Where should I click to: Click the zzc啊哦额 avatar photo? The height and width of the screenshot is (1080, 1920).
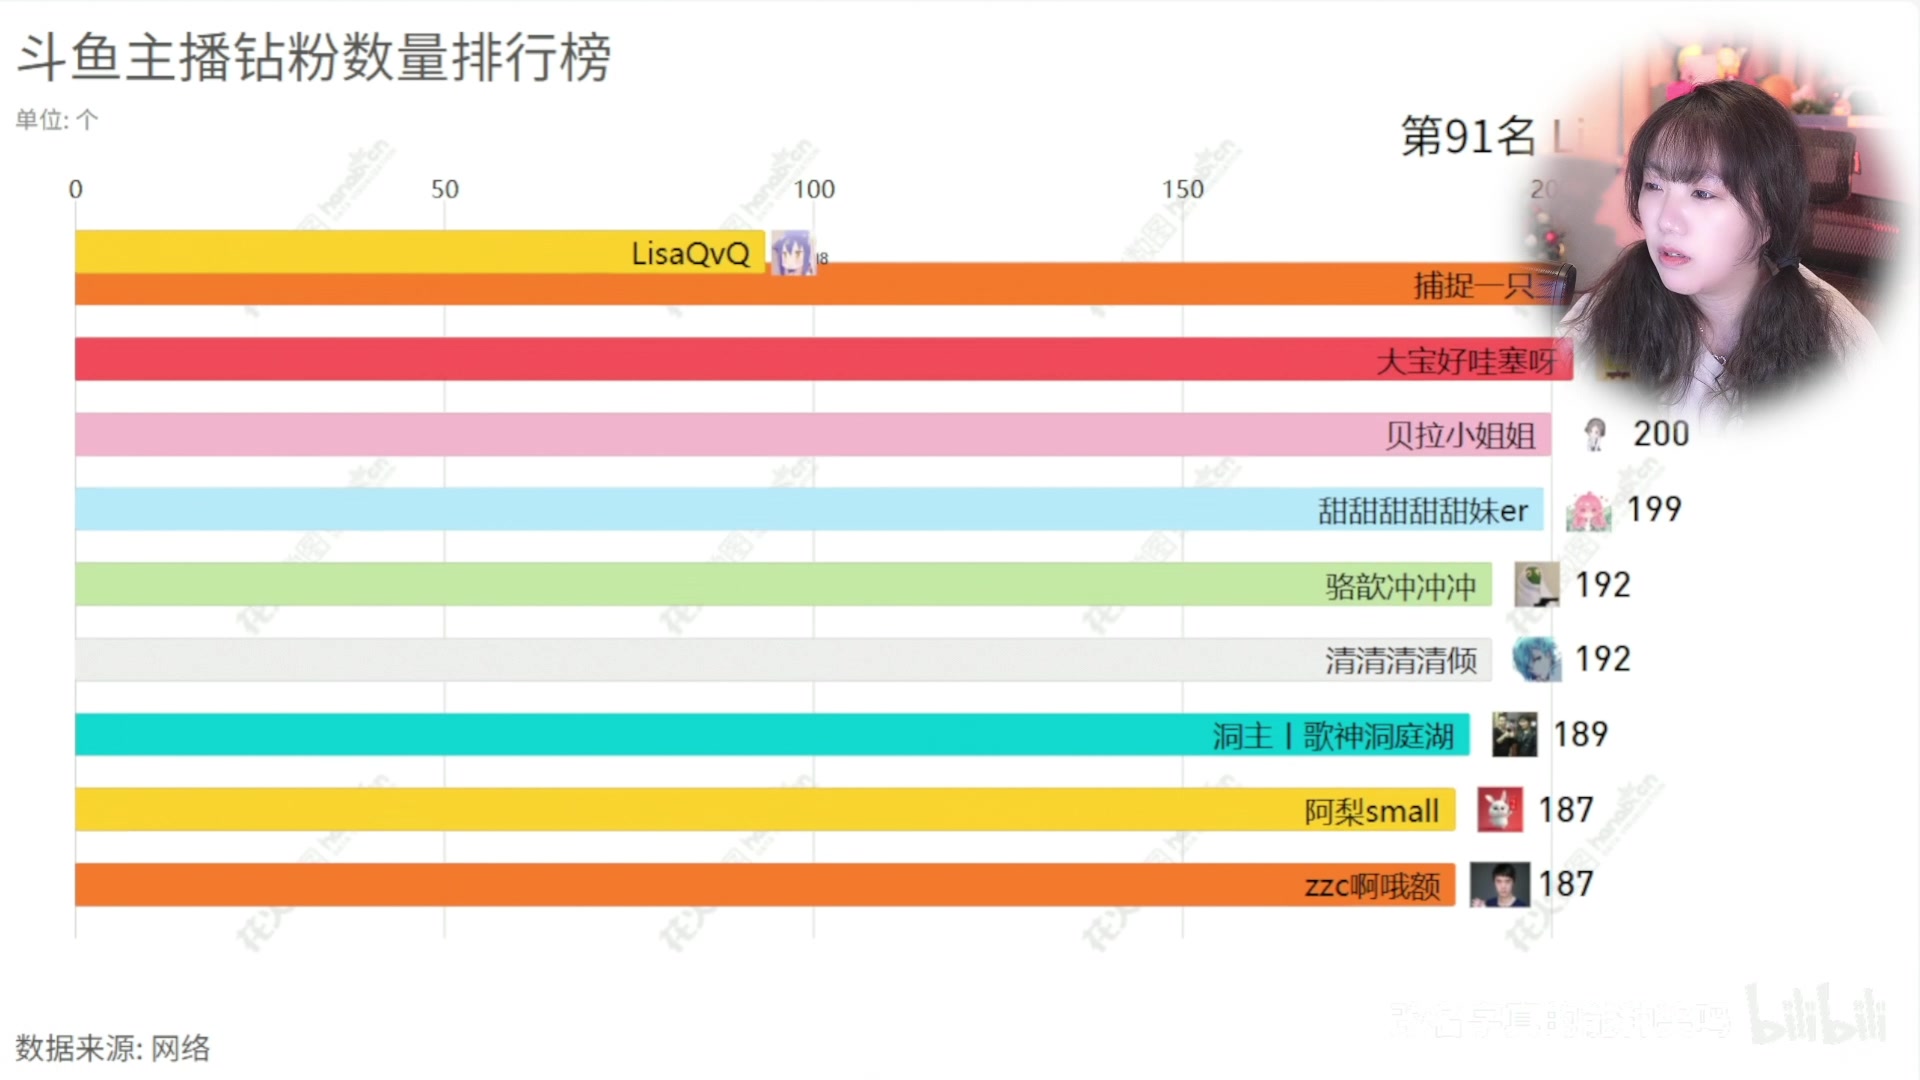pos(1499,885)
